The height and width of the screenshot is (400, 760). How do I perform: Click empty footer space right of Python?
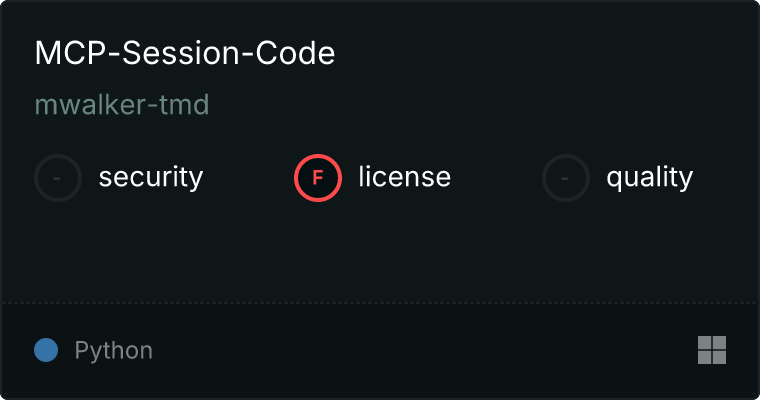pos(420,351)
